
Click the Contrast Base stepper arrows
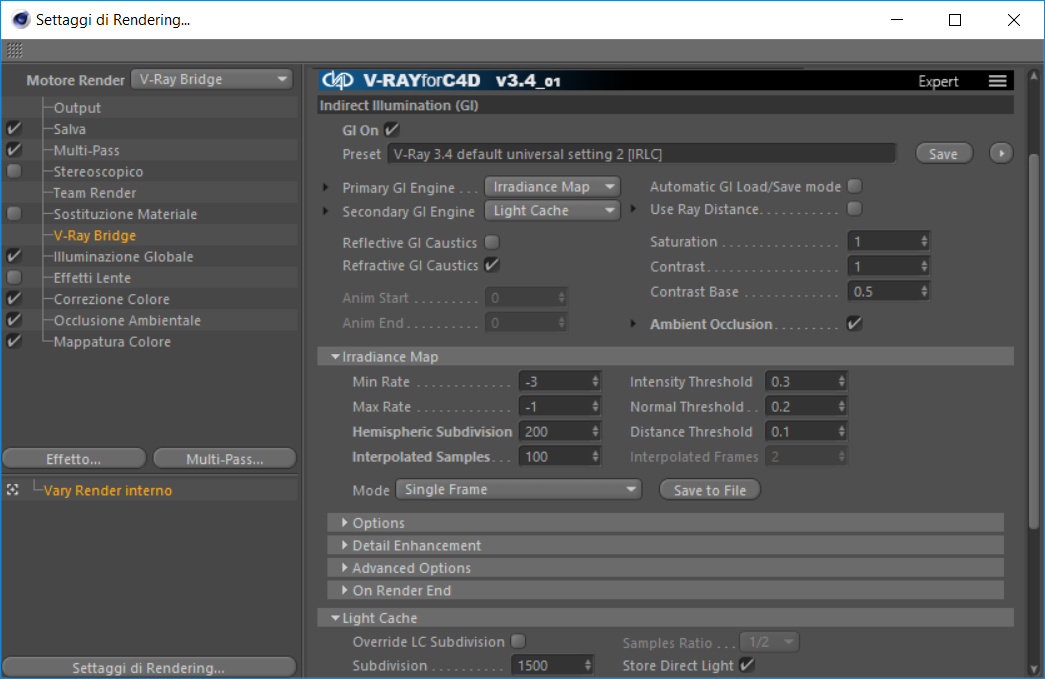[x=924, y=291]
